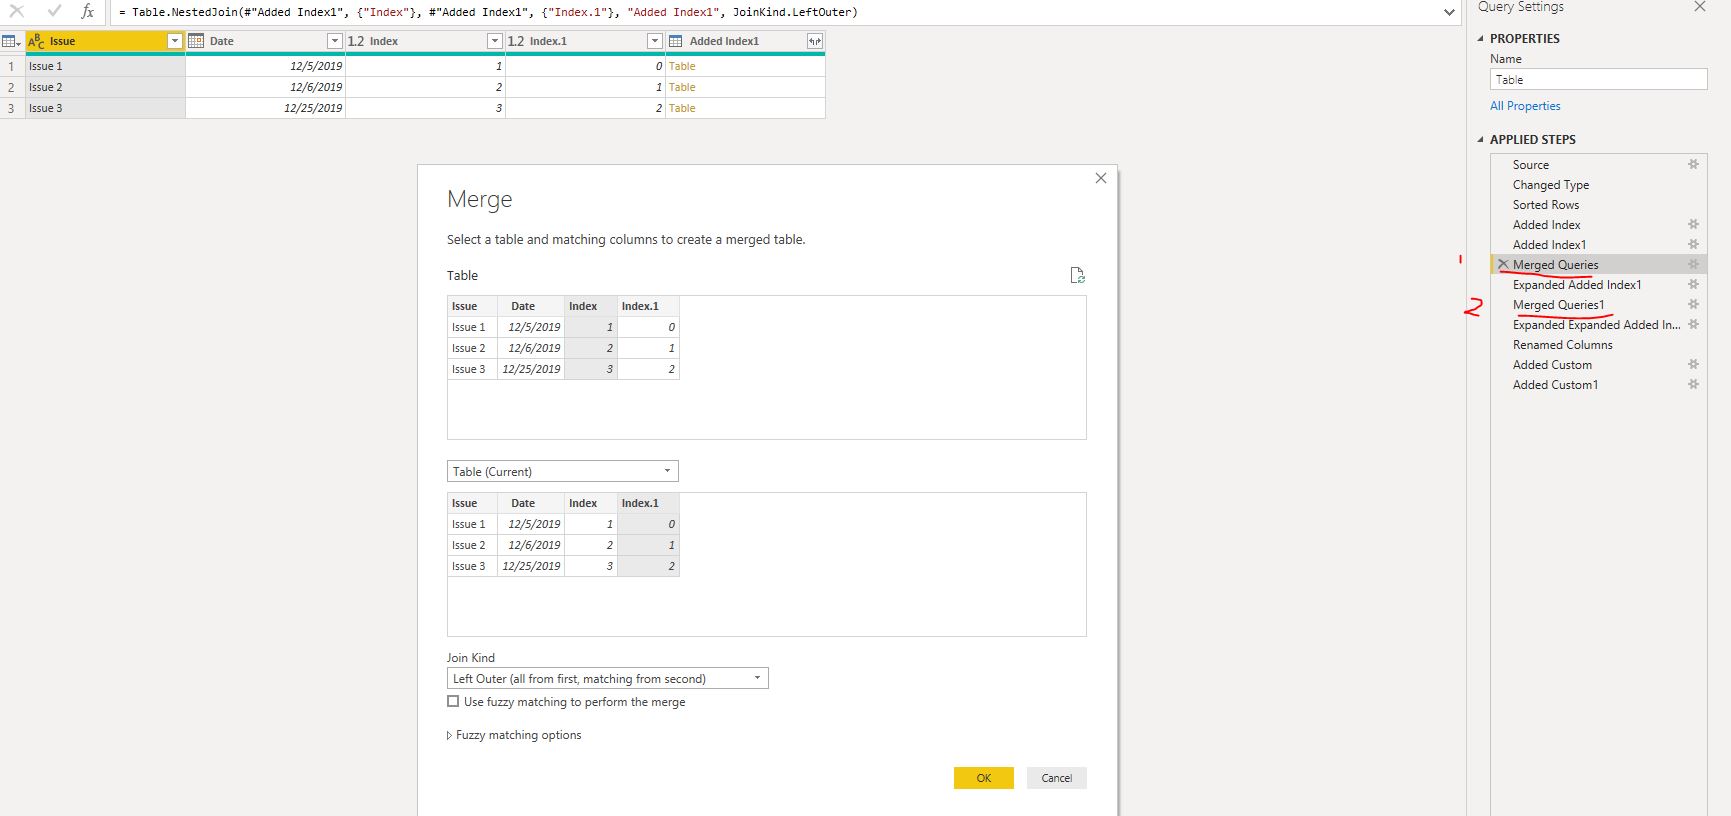
Task: Open the Join Kind dropdown
Action: click(x=607, y=678)
